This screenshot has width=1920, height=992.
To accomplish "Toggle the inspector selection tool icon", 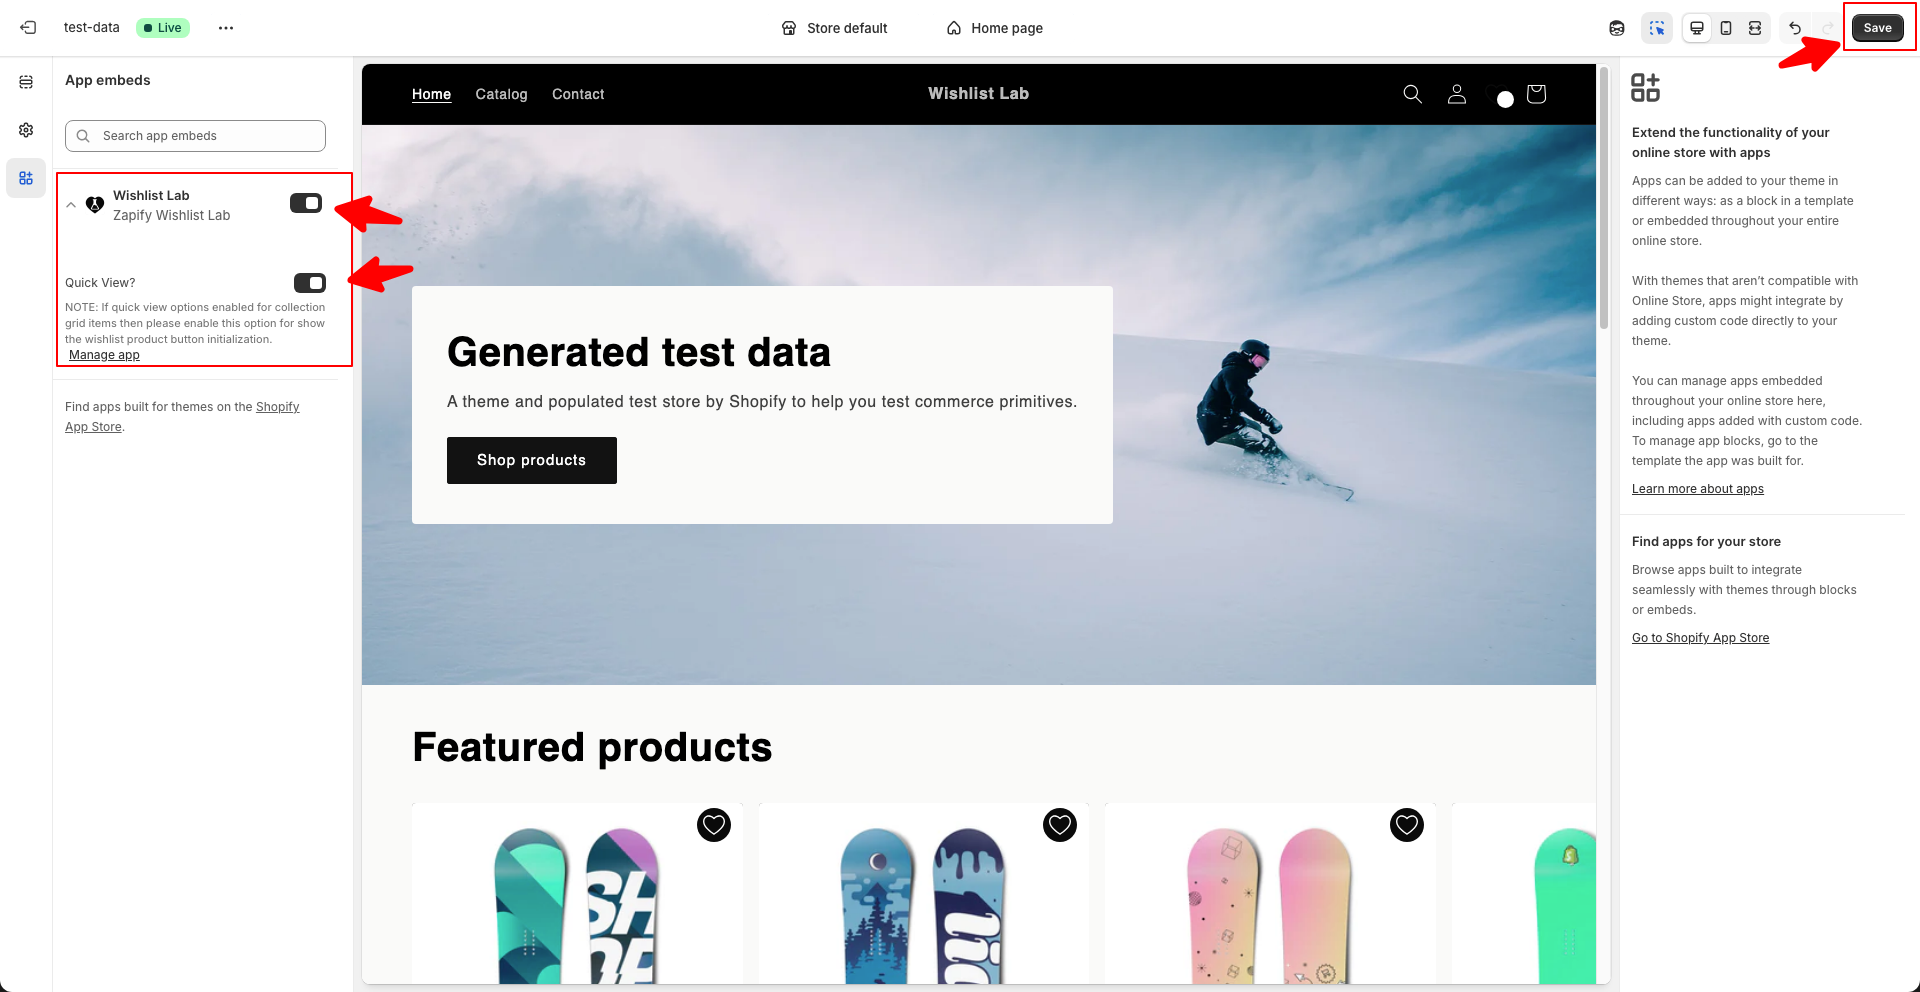I will pyautogui.click(x=1657, y=28).
